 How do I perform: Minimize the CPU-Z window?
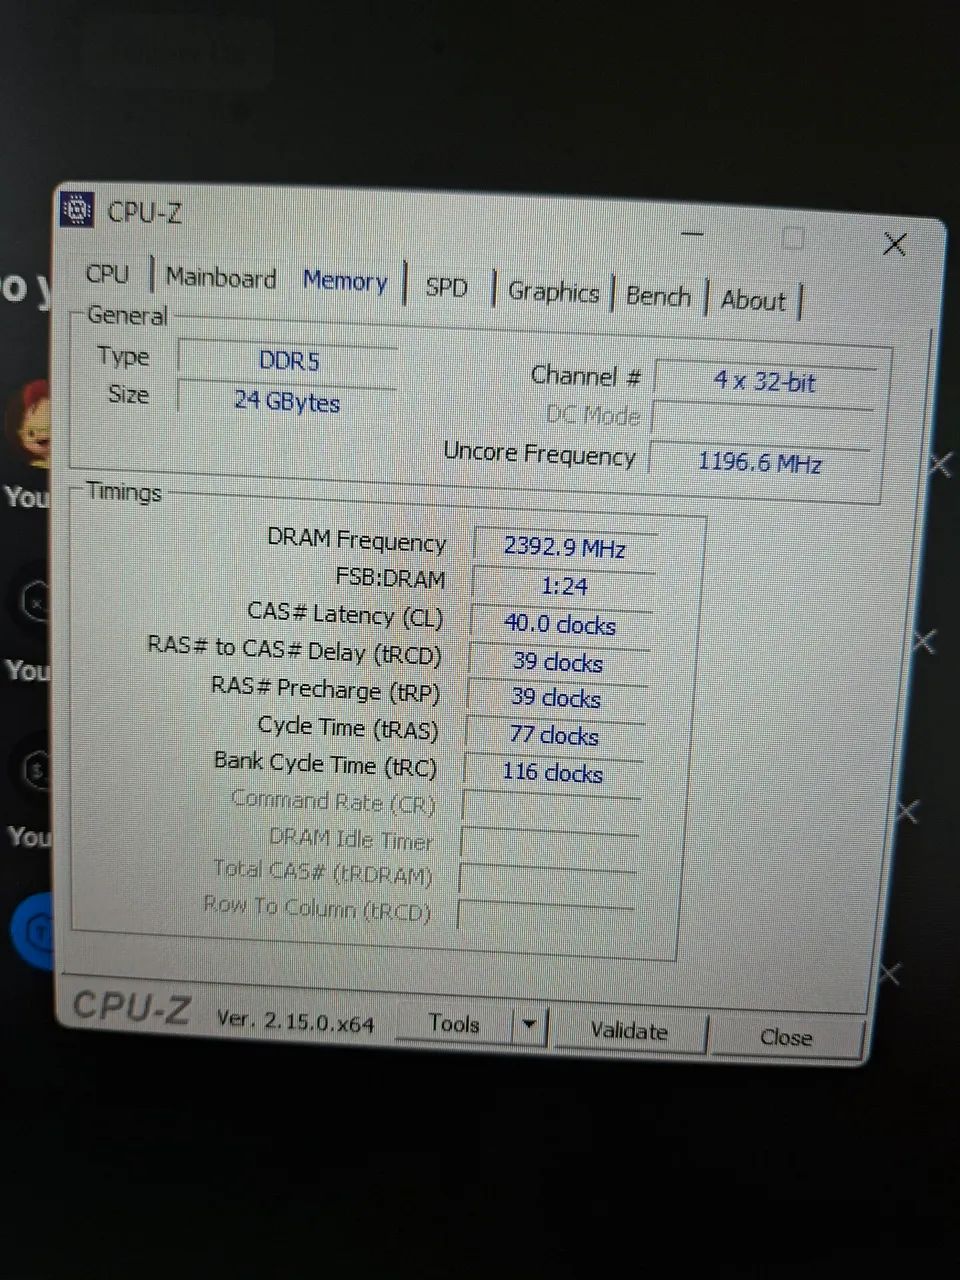point(692,234)
